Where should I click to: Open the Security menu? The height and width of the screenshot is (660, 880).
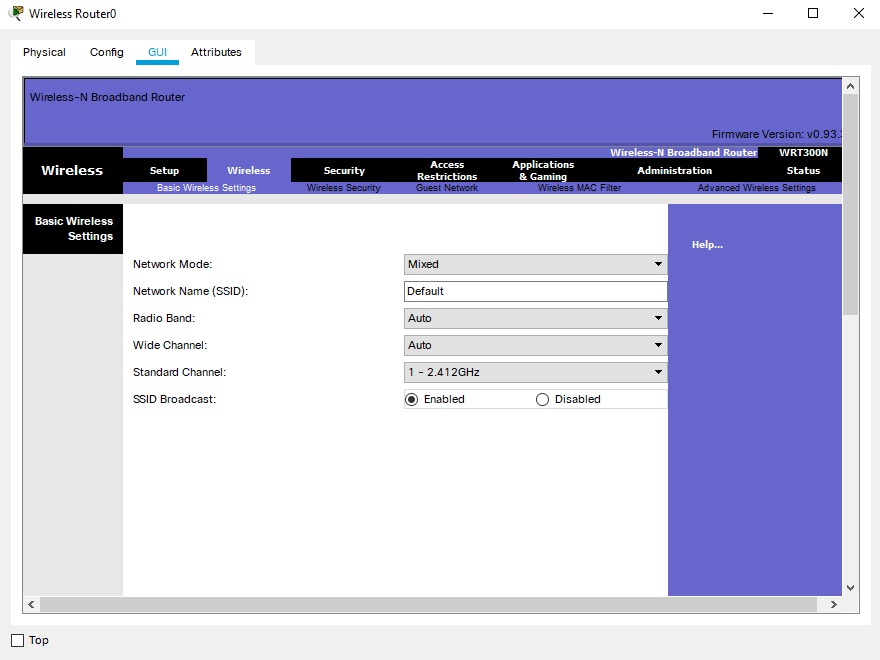click(x=344, y=171)
